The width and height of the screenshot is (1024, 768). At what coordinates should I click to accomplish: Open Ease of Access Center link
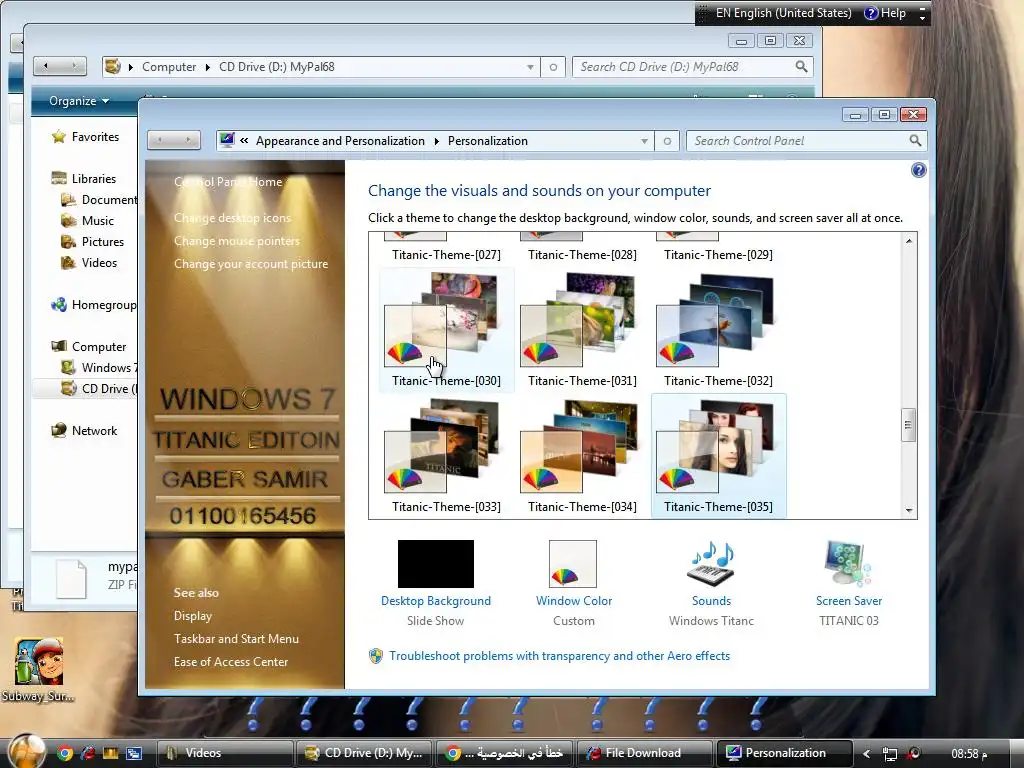coord(231,662)
